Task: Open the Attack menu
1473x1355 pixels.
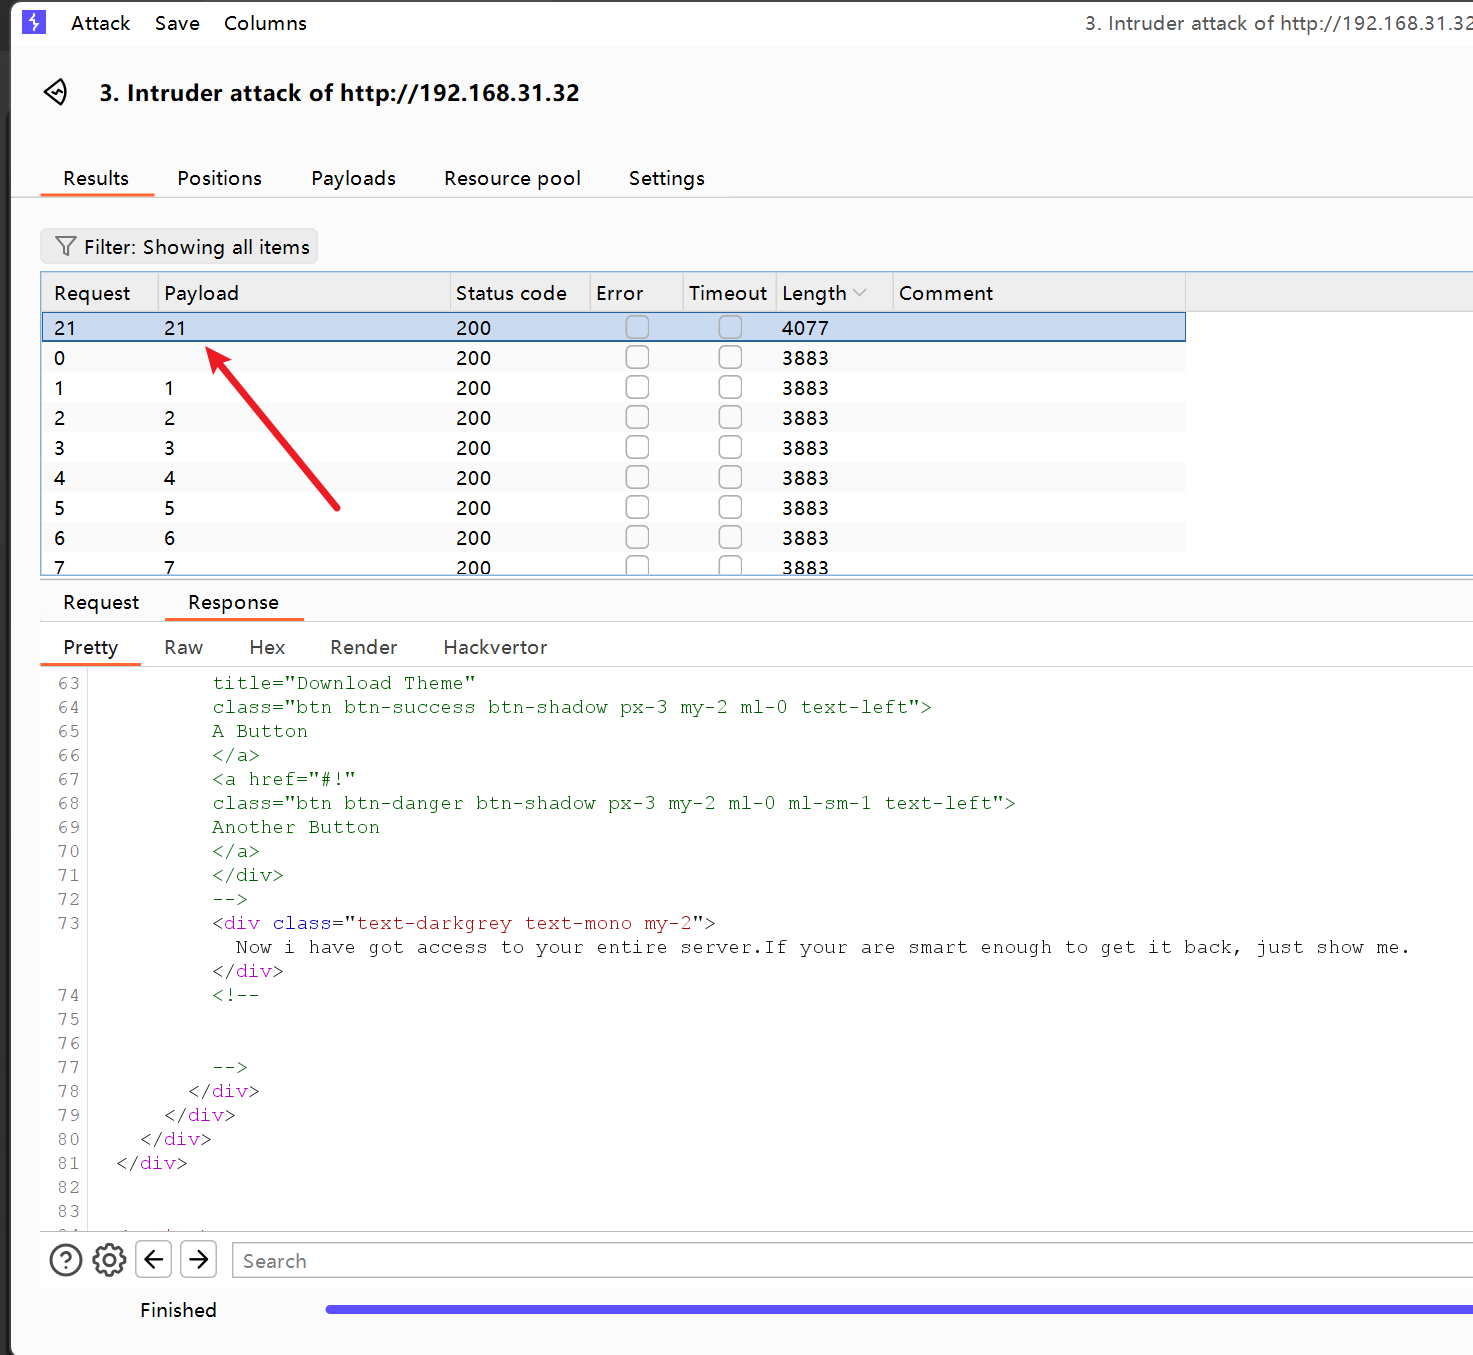Action: tap(100, 23)
